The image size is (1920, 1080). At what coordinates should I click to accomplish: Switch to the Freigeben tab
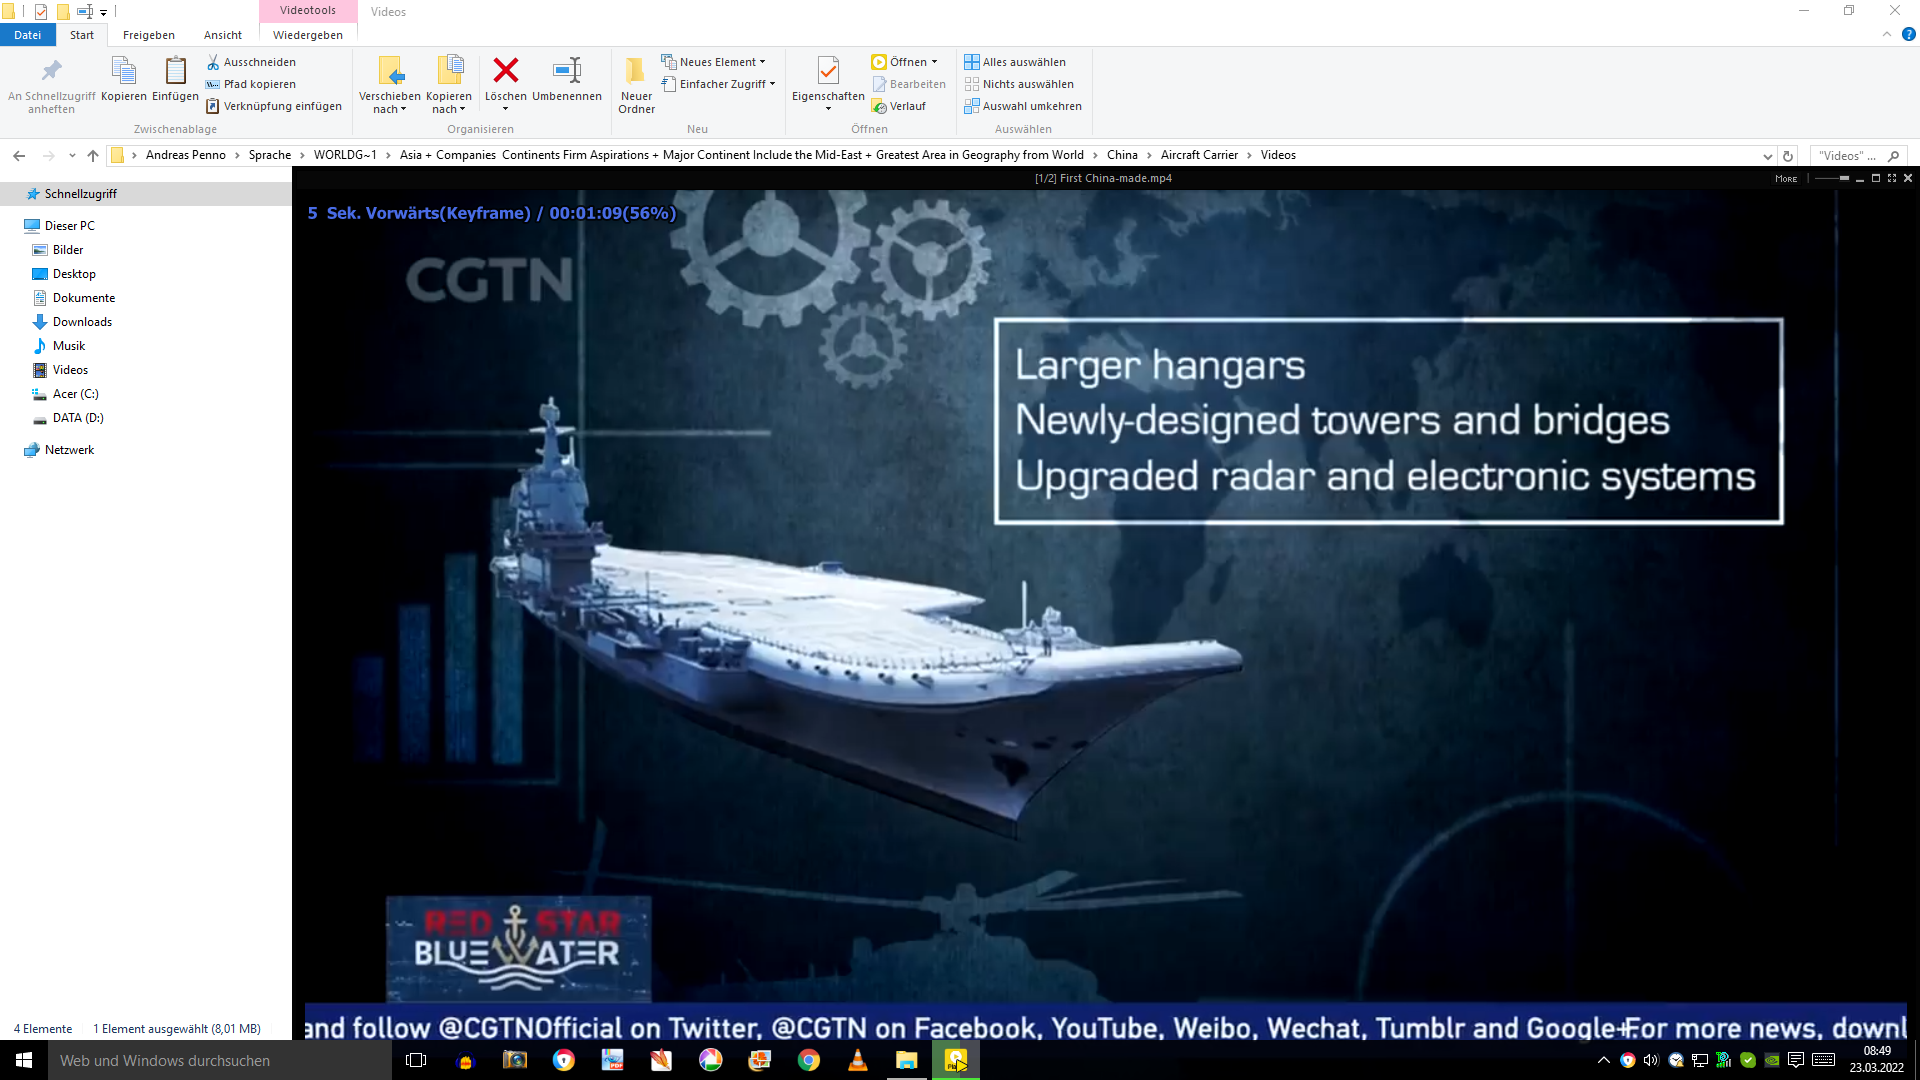pos(149,35)
